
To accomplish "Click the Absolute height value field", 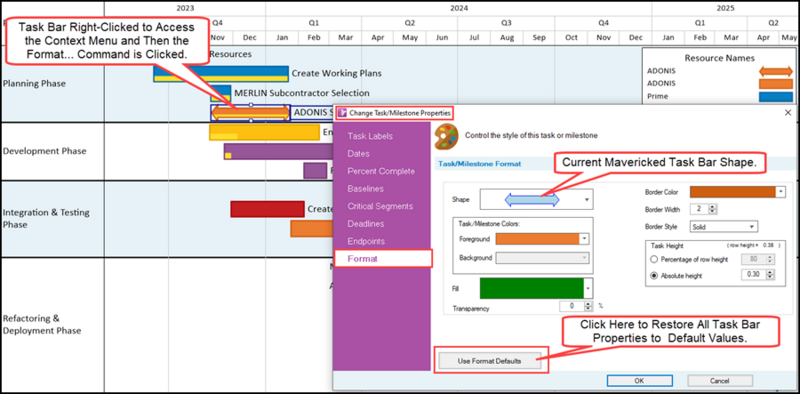I will coord(754,276).
